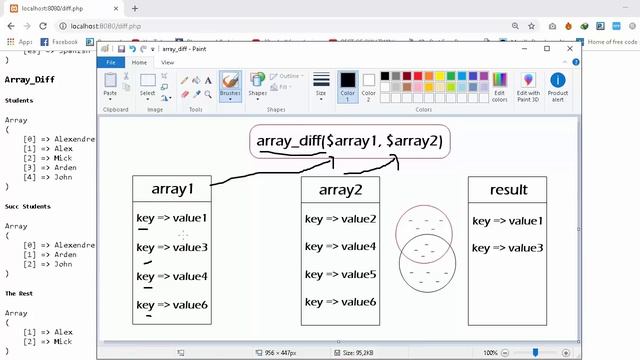Expand the Shapes dropdown arrow
Image resolution: width=640 pixels, height=360 pixels.
(258, 99)
